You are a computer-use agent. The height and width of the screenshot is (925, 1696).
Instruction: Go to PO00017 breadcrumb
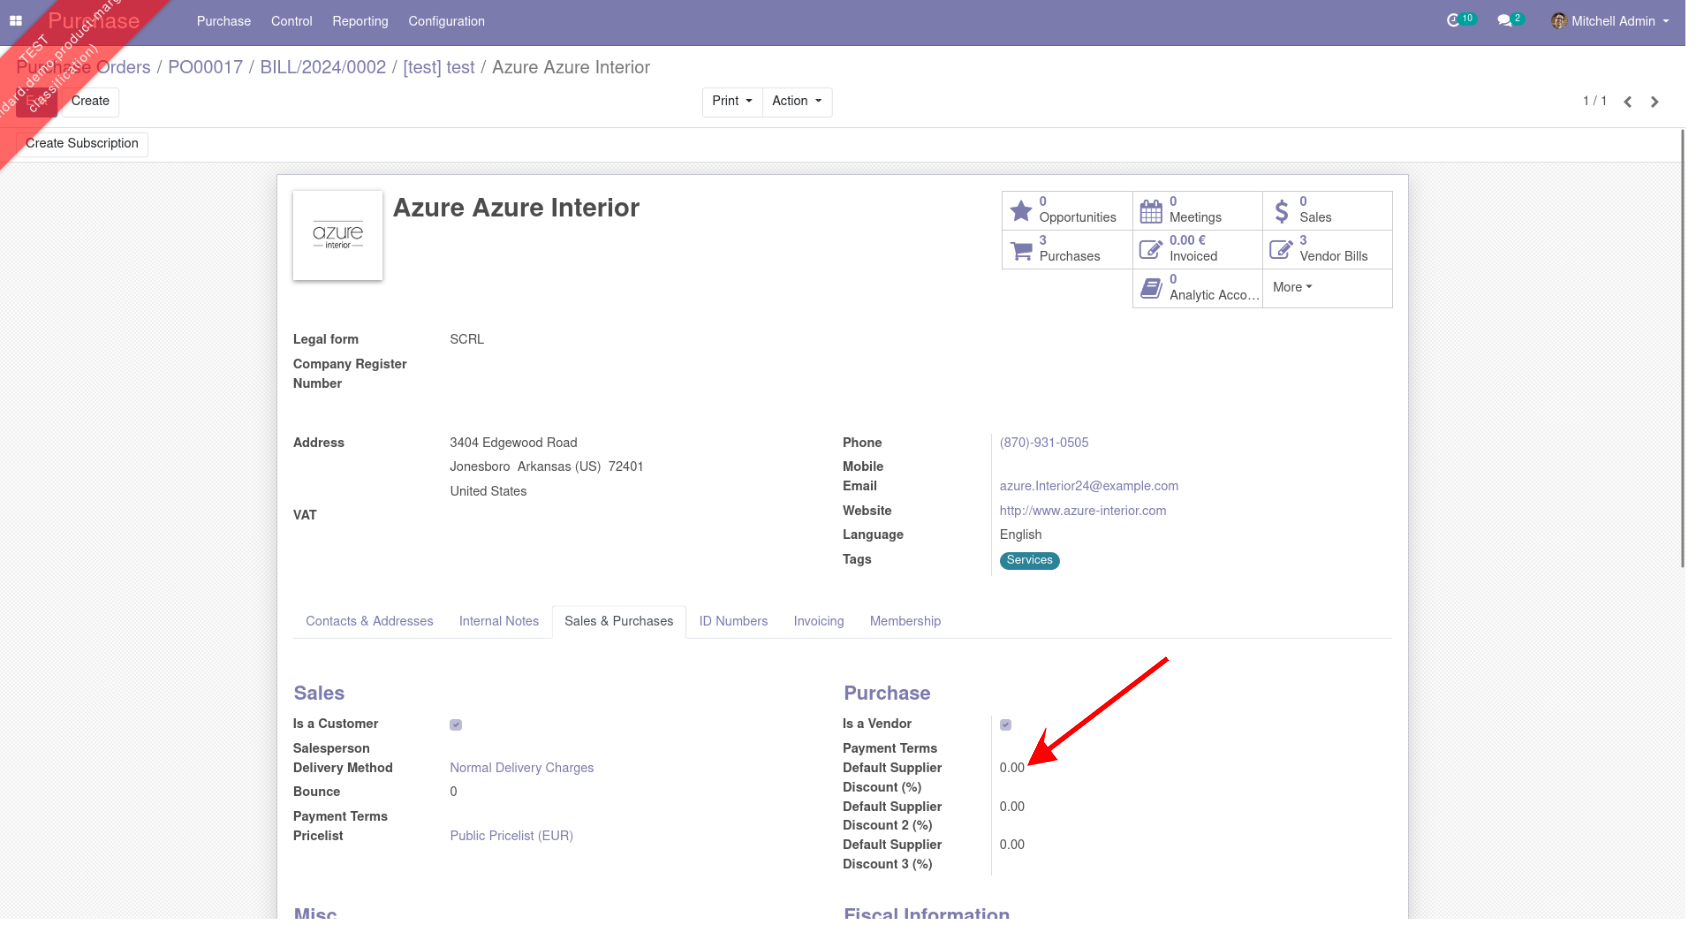pos(205,67)
